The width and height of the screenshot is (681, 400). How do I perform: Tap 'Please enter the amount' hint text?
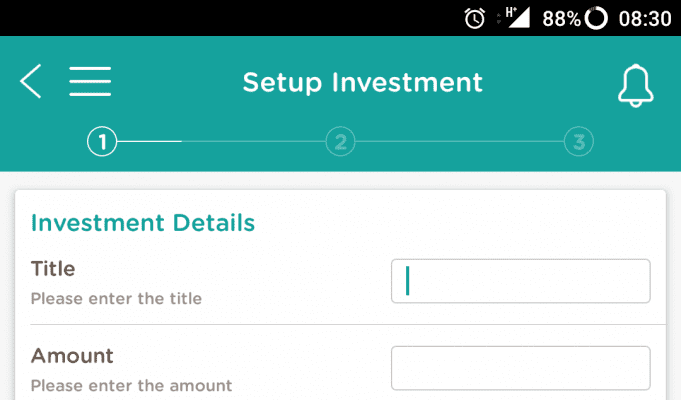point(132,386)
